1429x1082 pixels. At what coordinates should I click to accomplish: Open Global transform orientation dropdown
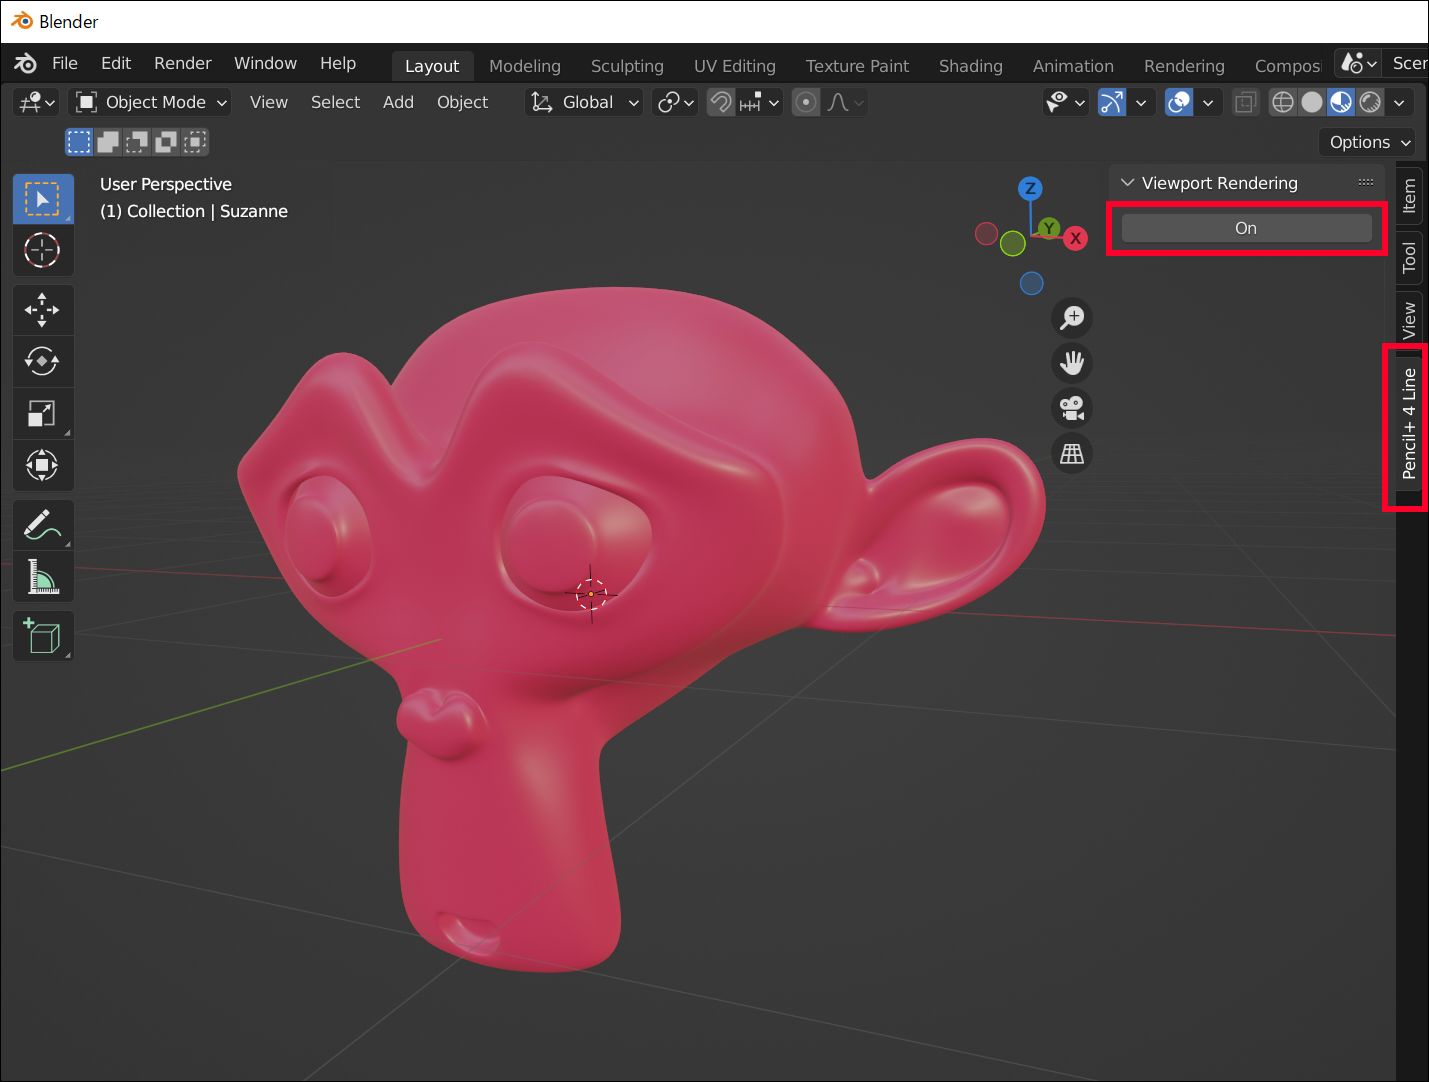pyautogui.click(x=584, y=102)
